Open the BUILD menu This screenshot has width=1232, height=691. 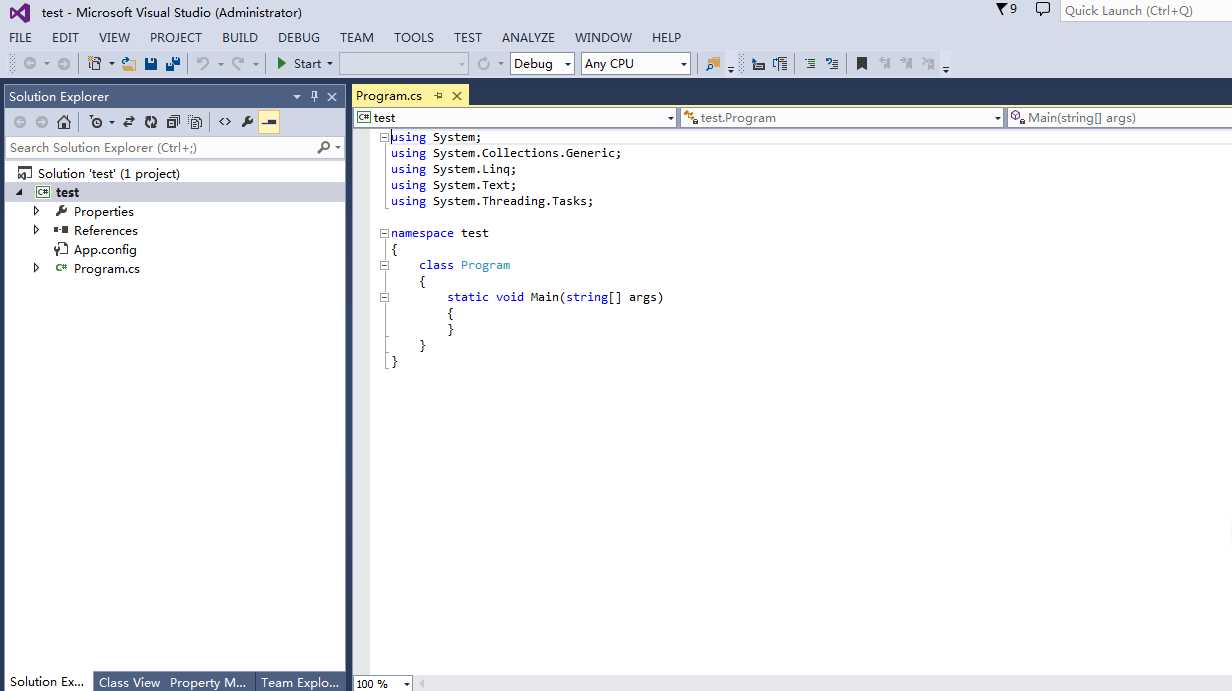(240, 37)
